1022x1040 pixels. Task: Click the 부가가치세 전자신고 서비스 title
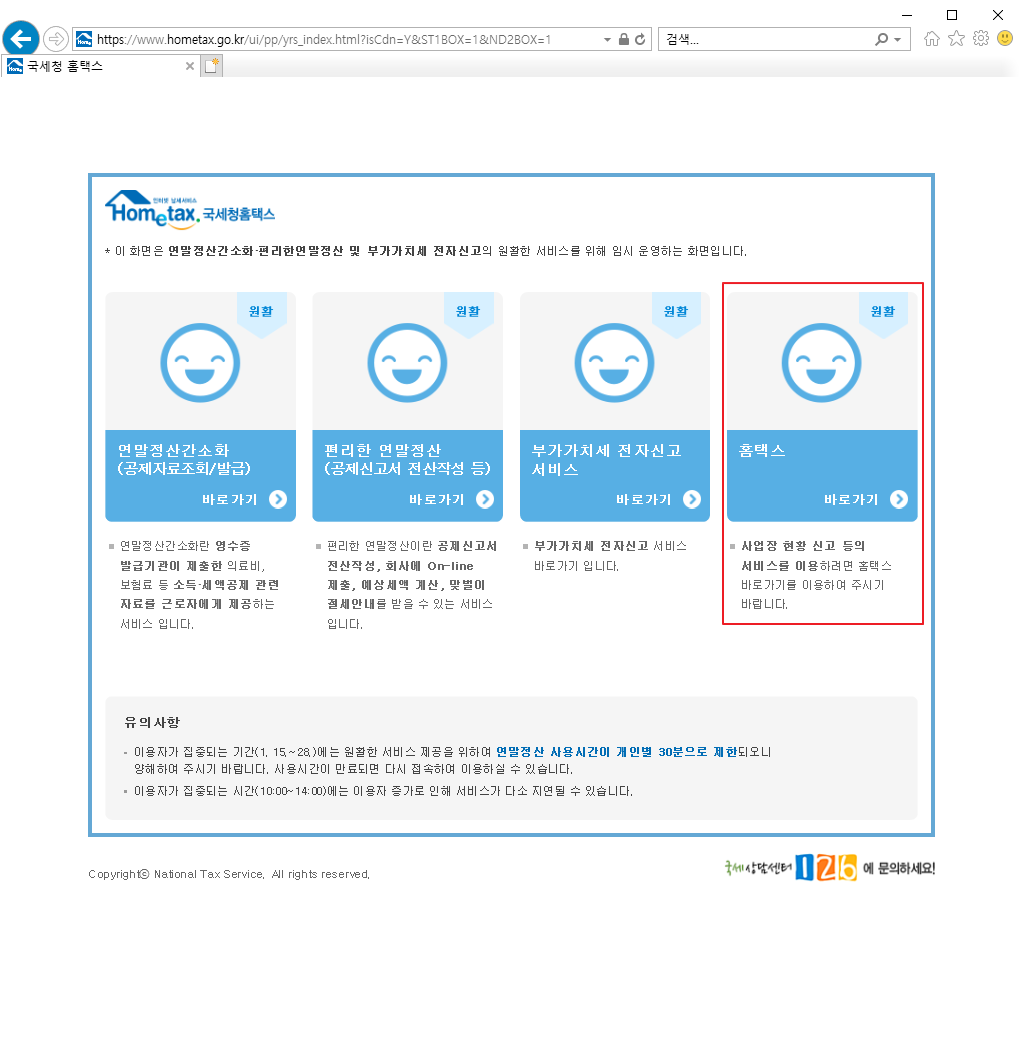[x=606, y=460]
